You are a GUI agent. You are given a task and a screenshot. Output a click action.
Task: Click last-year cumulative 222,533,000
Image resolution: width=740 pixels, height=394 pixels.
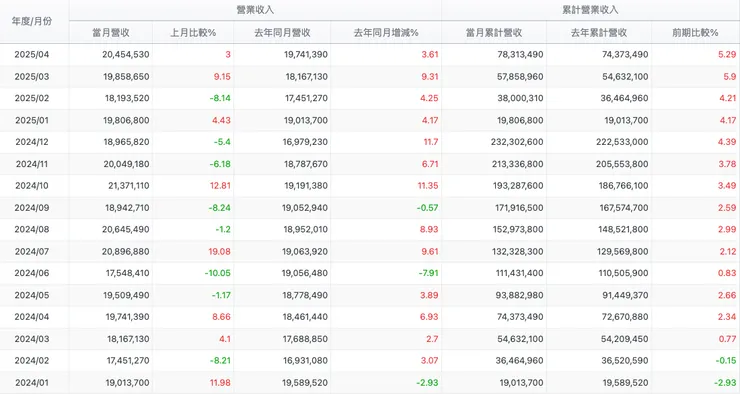622,142
